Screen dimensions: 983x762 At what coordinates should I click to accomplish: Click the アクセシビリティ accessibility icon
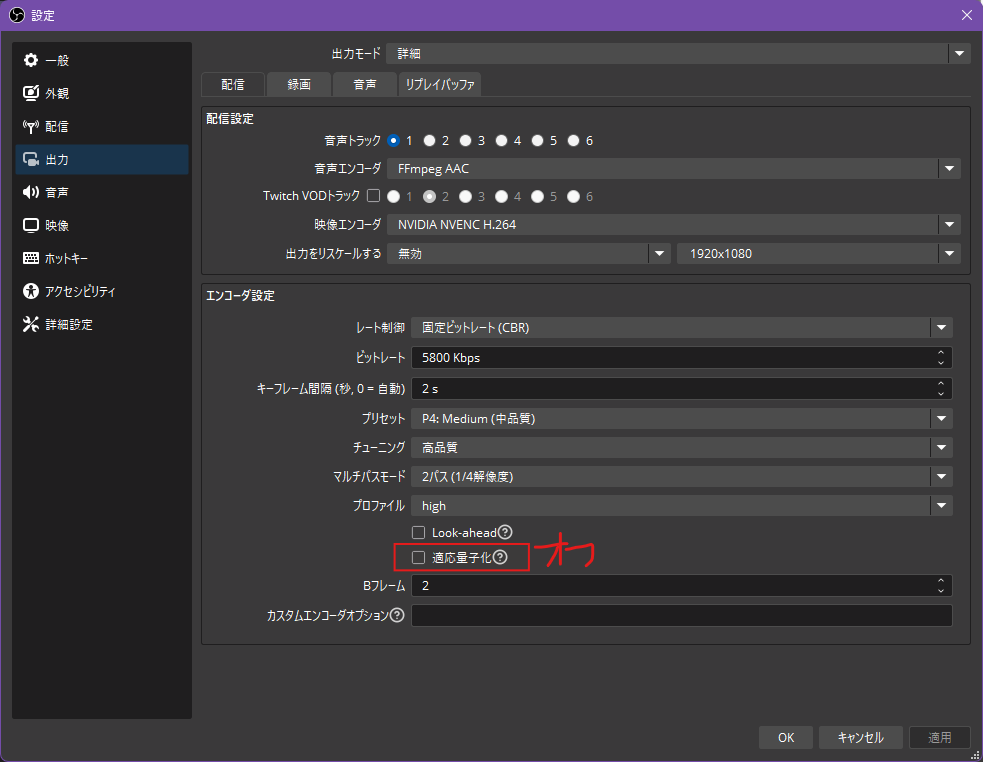31,291
